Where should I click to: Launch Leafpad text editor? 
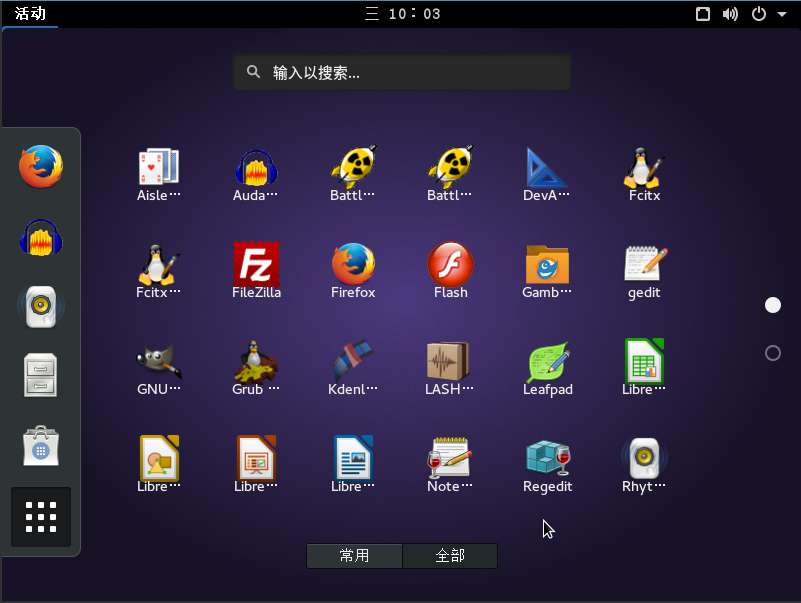pos(548,369)
